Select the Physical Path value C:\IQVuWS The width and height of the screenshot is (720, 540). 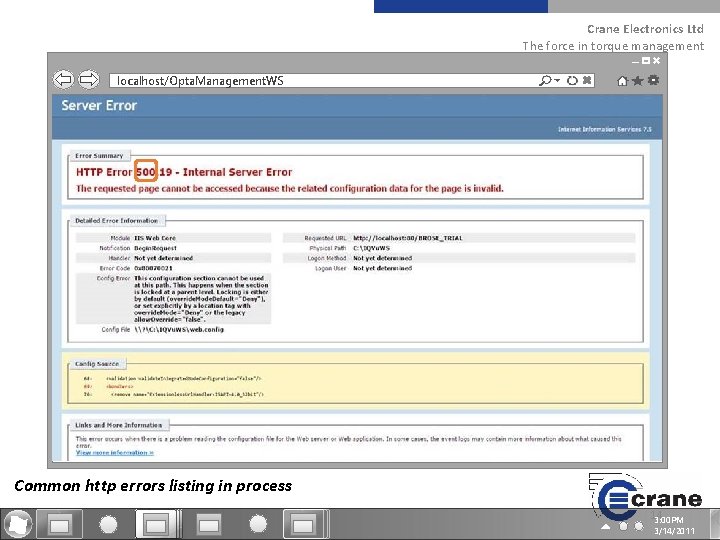coord(371,248)
